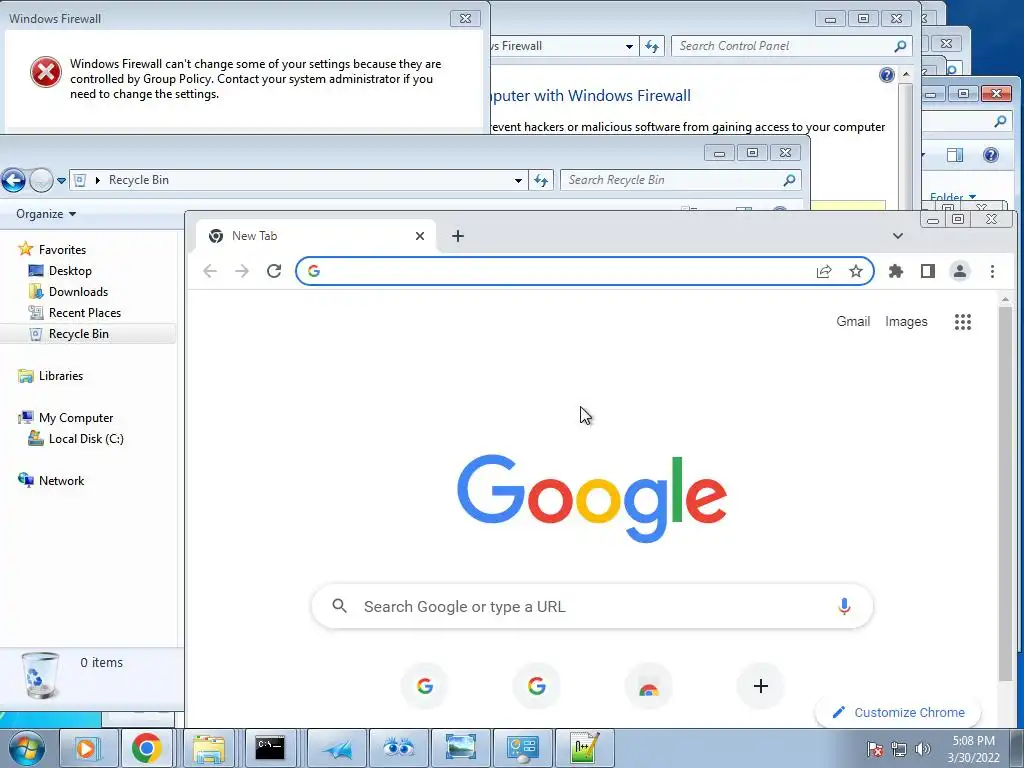Open Windows Media Player from taskbar
This screenshot has height=768, width=1024.
(x=86, y=748)
